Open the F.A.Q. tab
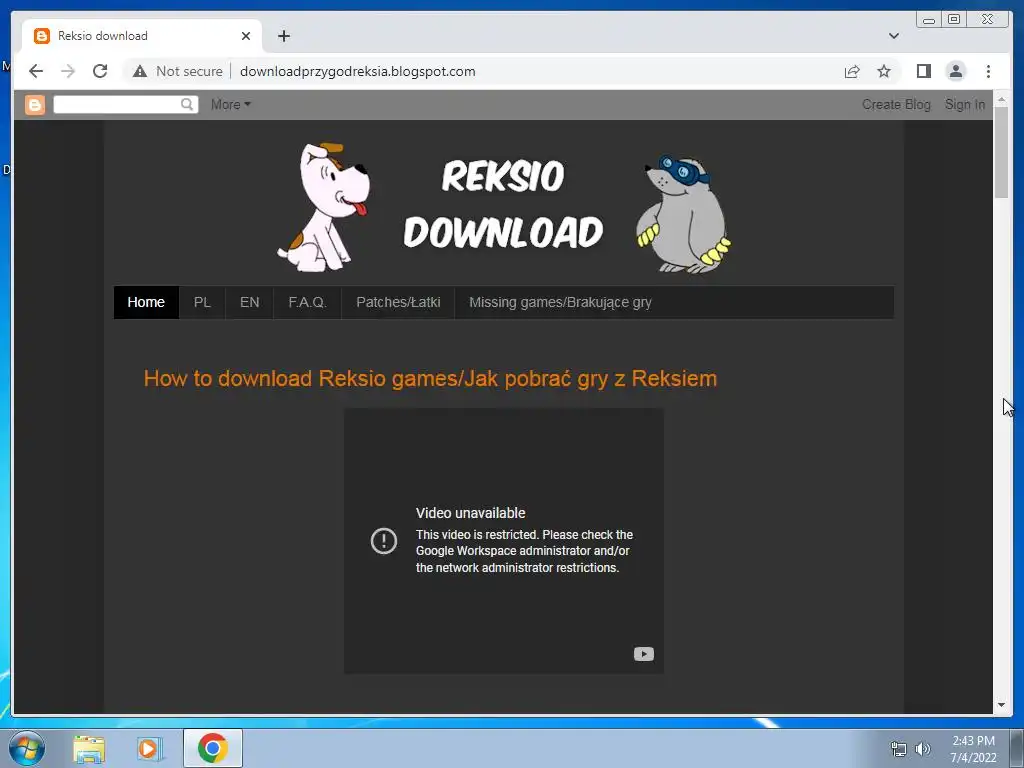This screenshot has height=768, width=1024. (x=307, y=302)
